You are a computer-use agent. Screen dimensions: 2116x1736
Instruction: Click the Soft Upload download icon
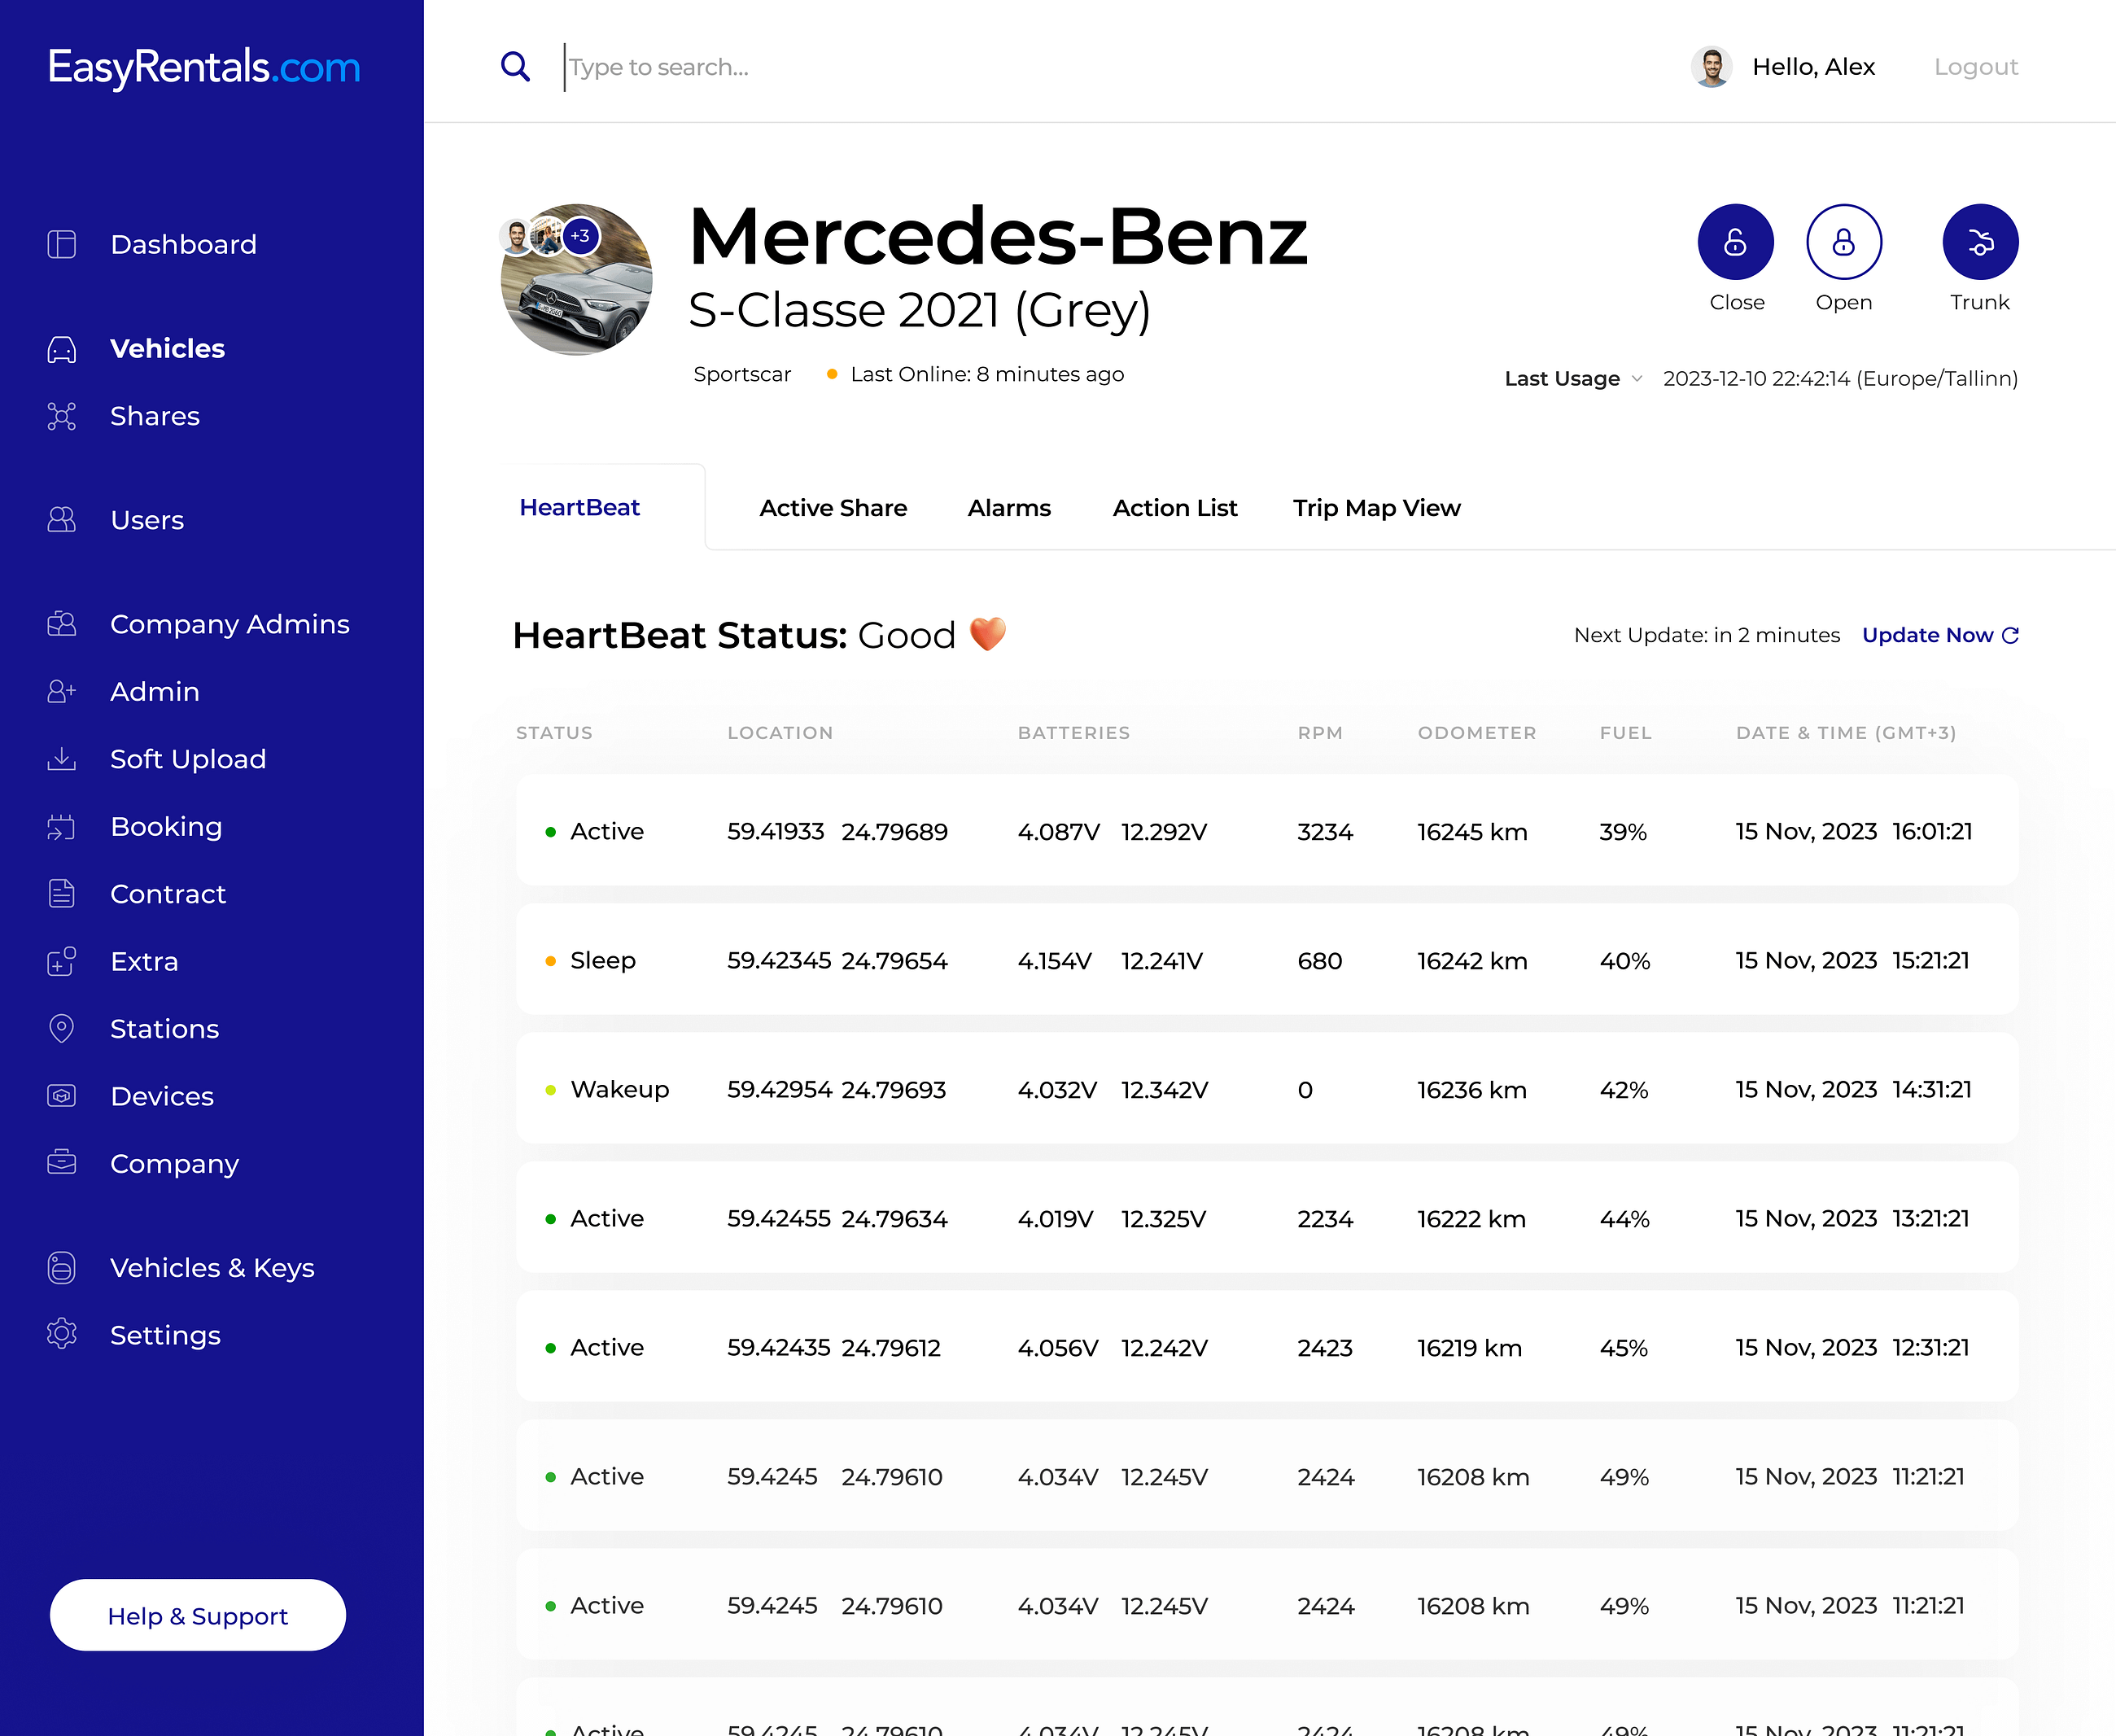pos(62,759)
